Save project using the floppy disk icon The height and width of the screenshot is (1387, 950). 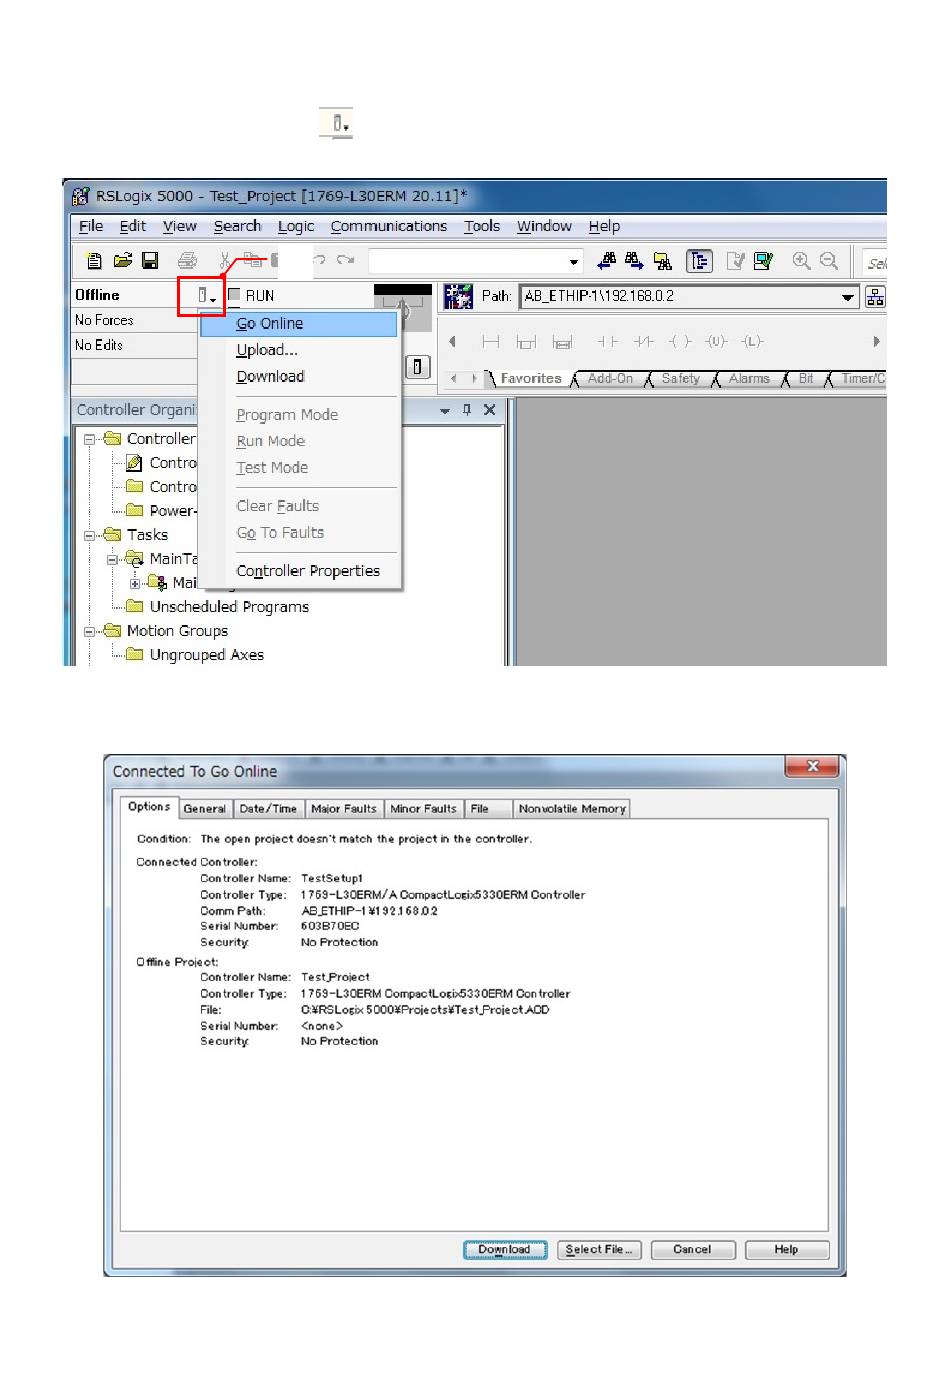coord(150,262)
